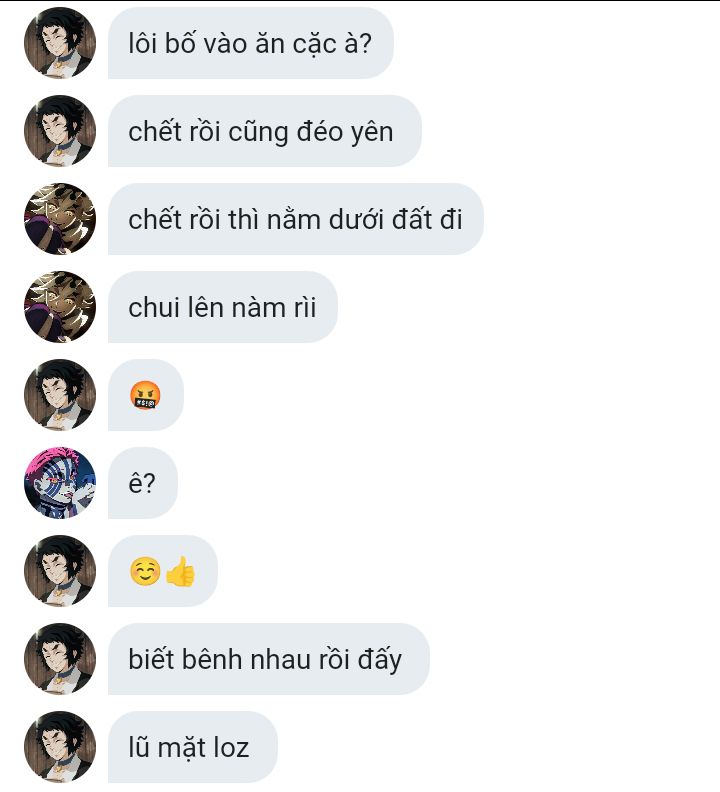Tap avatar beside "chui lên nàm rìi" message
Screen dimensions: 720x792
tap(60, 307)
